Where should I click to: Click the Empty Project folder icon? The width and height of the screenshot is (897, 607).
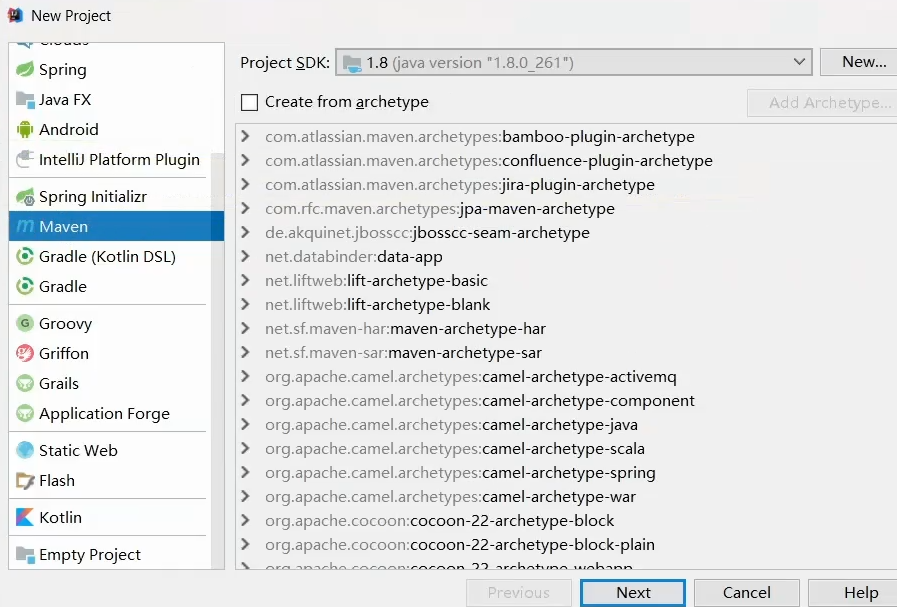(25, 554)
